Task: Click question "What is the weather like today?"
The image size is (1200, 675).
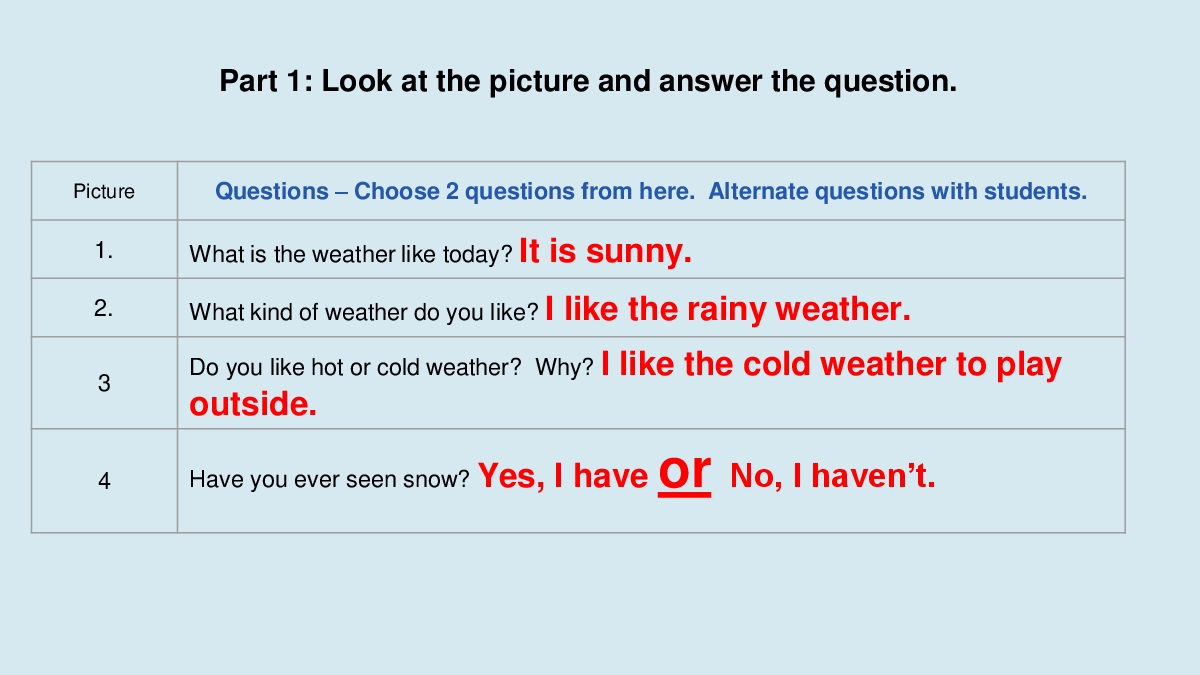Action: 351,255
